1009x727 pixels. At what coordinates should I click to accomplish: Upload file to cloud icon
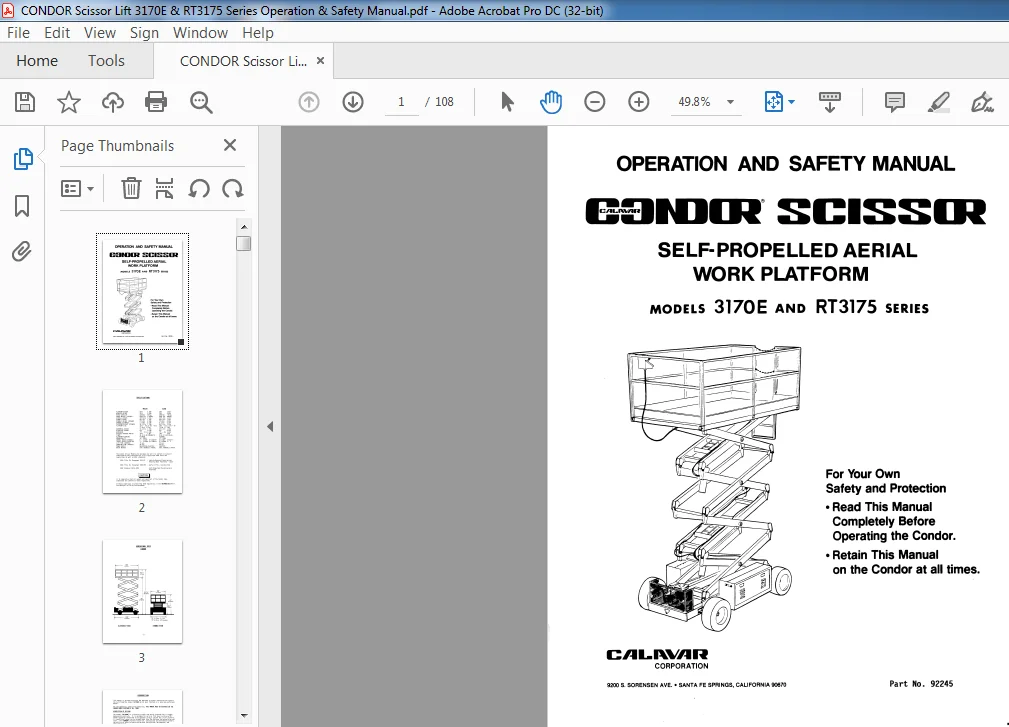pos(113,102)
